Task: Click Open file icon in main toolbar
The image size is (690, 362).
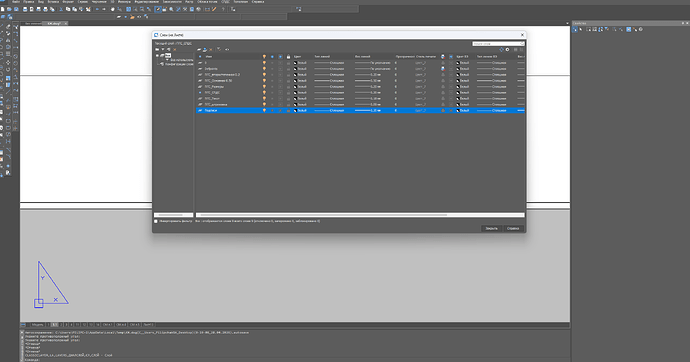Action: coord(9,9)
